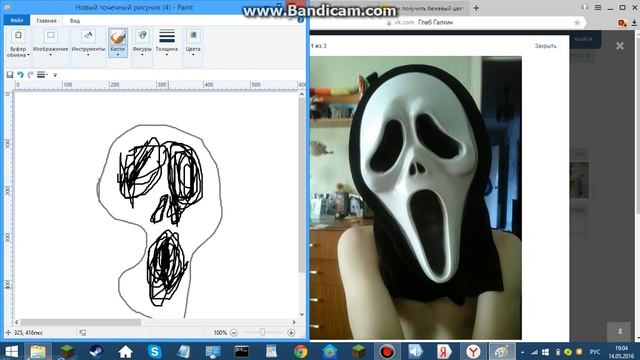Expand the Фигуры dropdown arrow

(142, 55)
